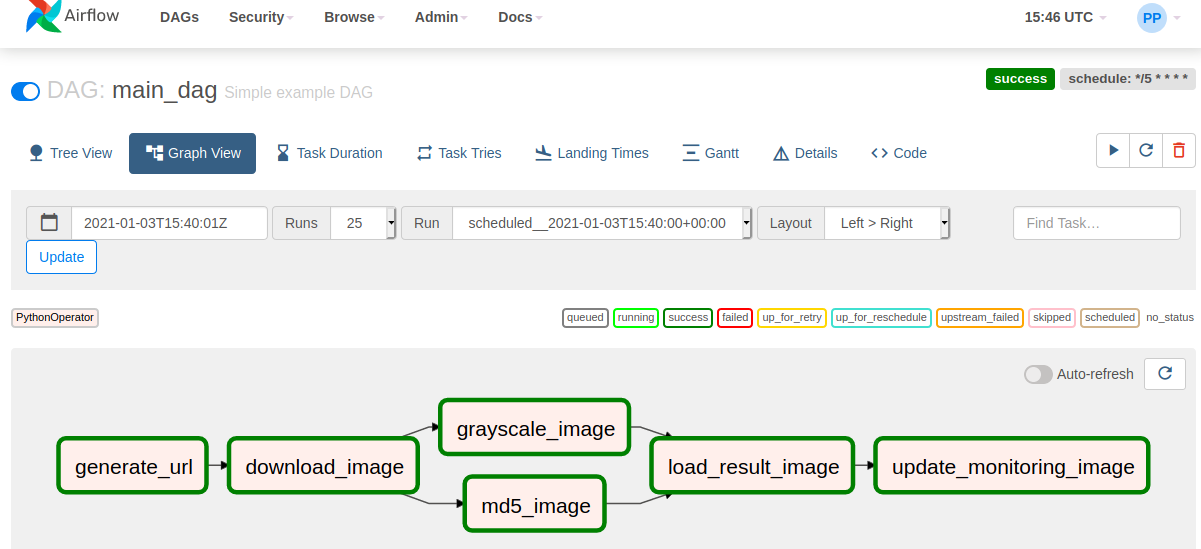Click the schedule */5 * * * * badge
The height and width of the screenshot is (549, 1201).
pyautogui.click(x=1128, y=79)
